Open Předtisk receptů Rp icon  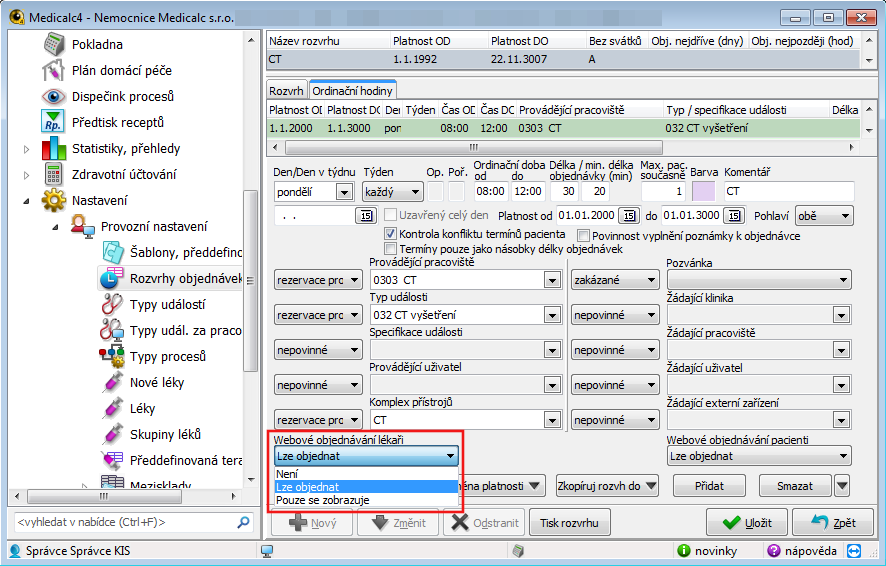tap(54, 123)
